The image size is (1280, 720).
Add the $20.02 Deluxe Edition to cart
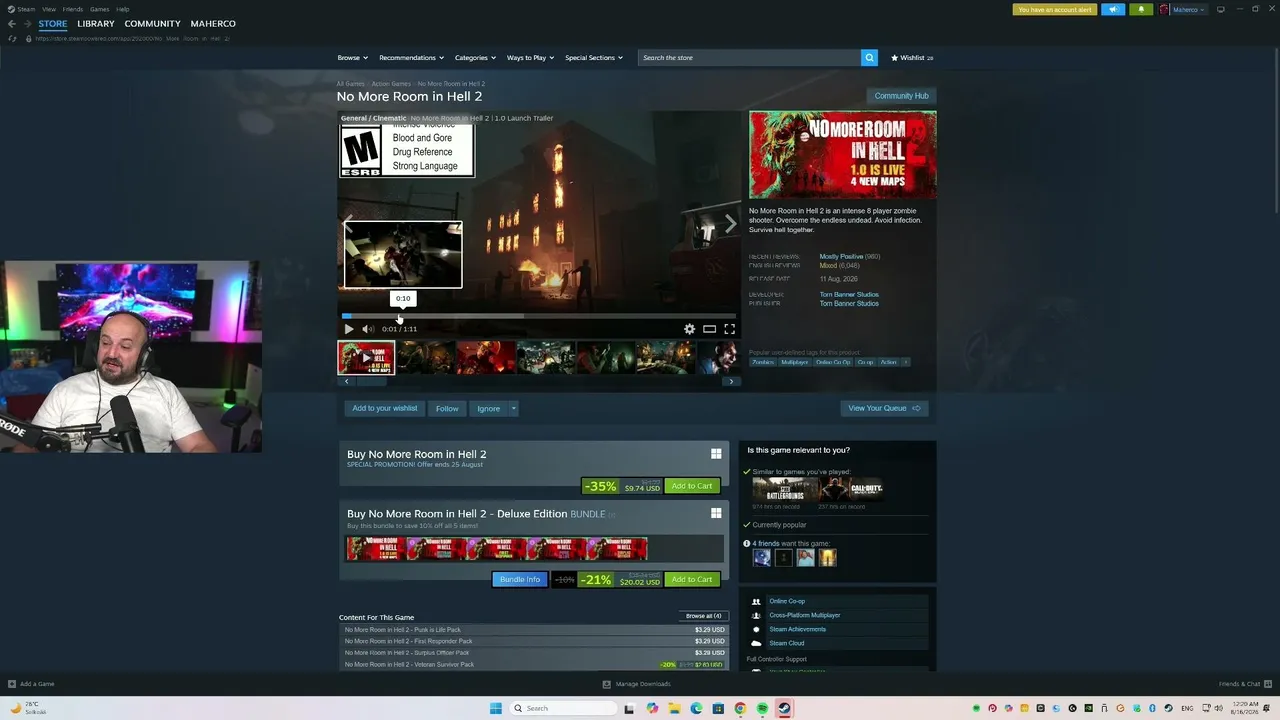(692, 580)
